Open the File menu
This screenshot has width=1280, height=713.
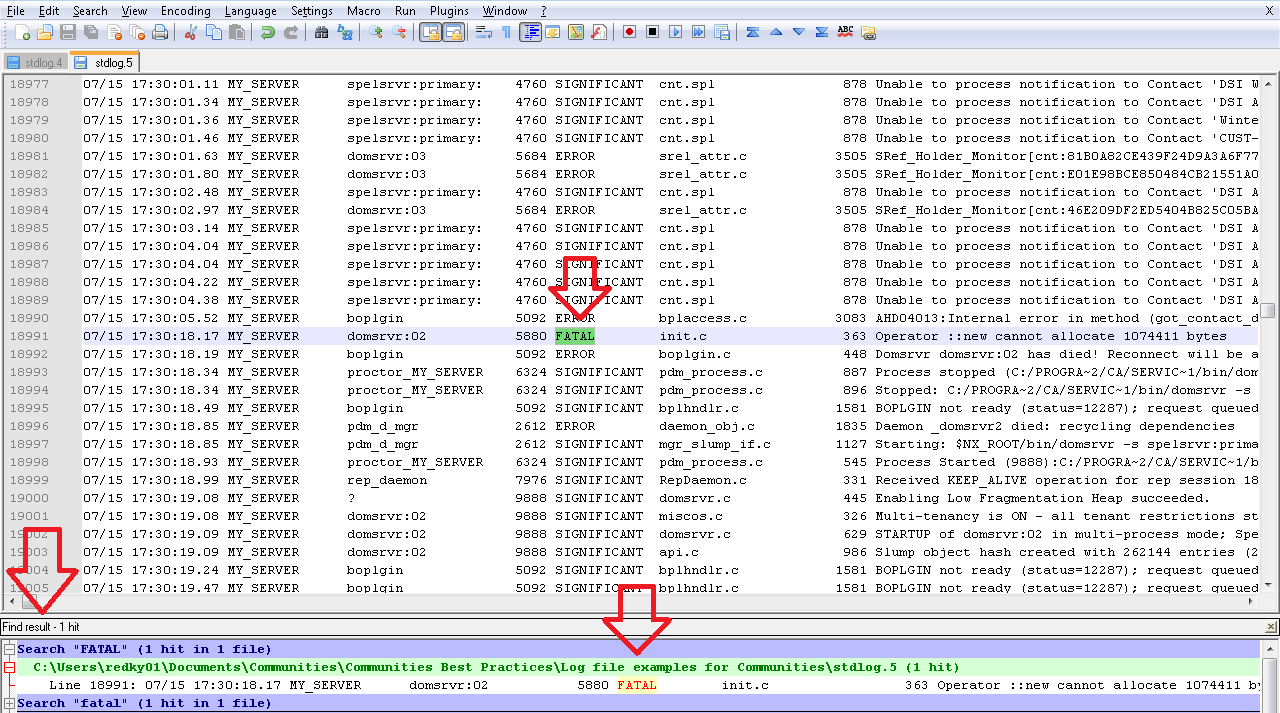tap(16, 10)
